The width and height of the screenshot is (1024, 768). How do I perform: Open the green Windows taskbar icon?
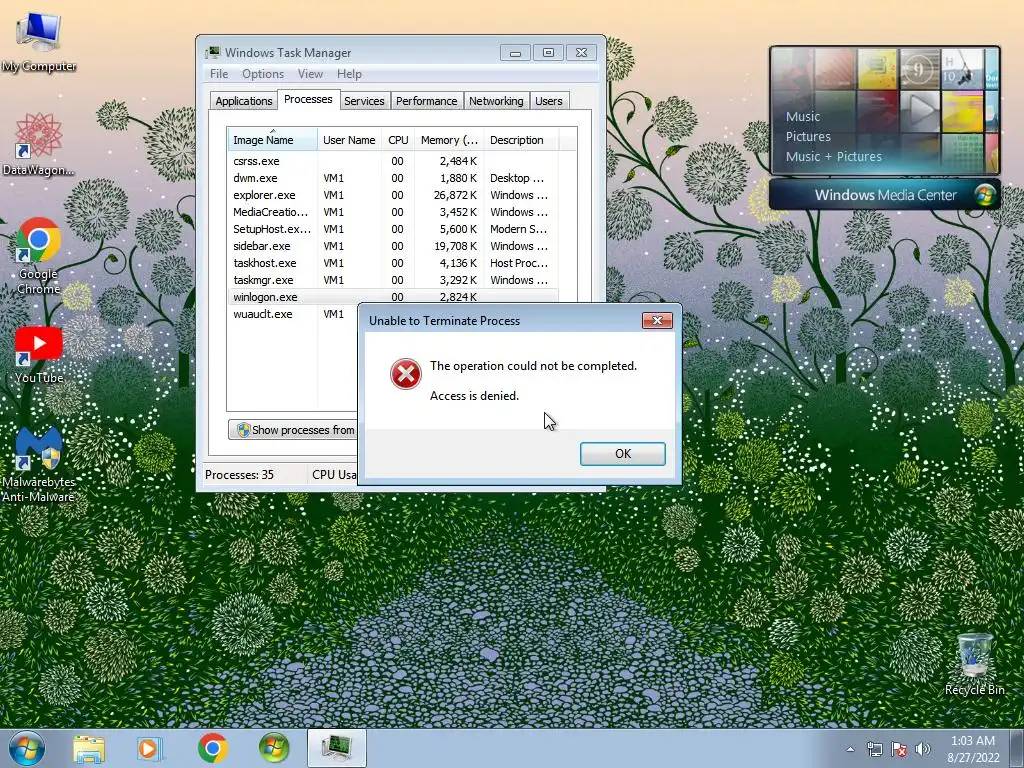pyautogui.click(x=274, y=748)
